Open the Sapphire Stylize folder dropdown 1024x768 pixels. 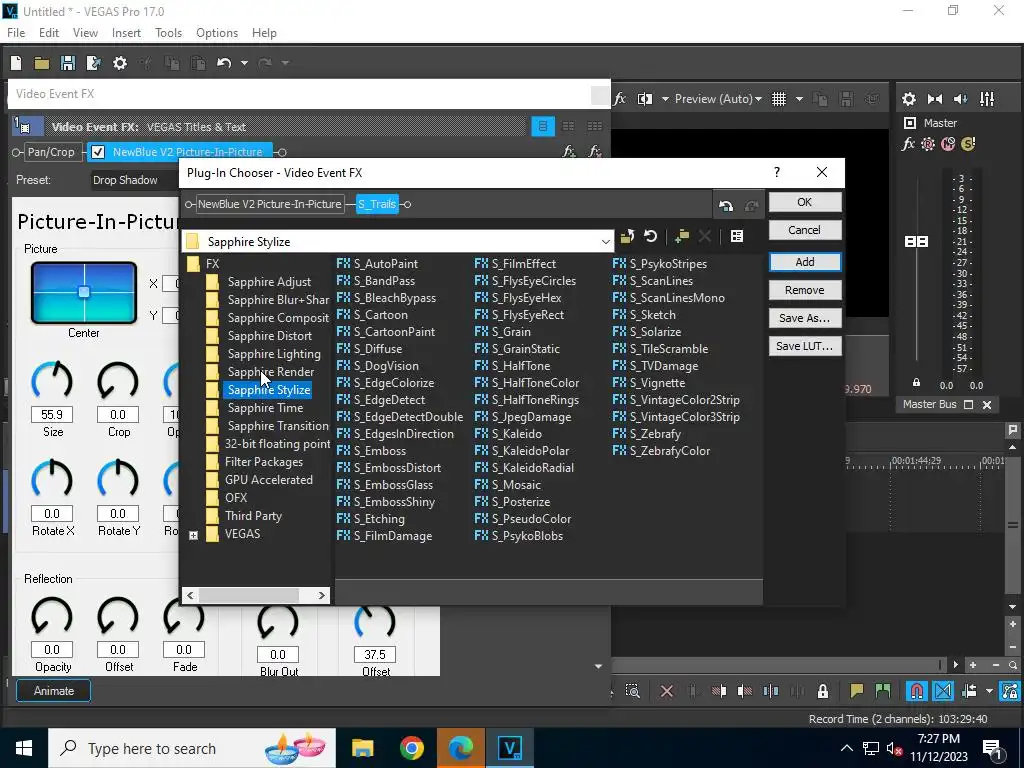click(x=605, y=242)
